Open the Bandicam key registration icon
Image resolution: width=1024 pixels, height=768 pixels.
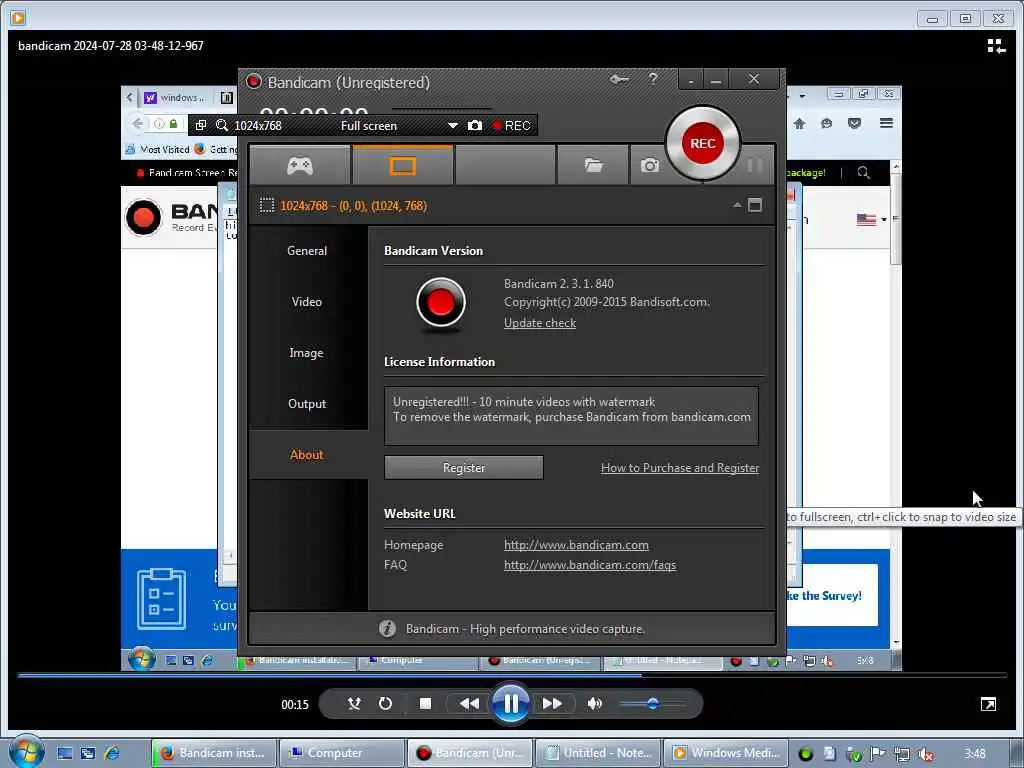pos(619,80)
